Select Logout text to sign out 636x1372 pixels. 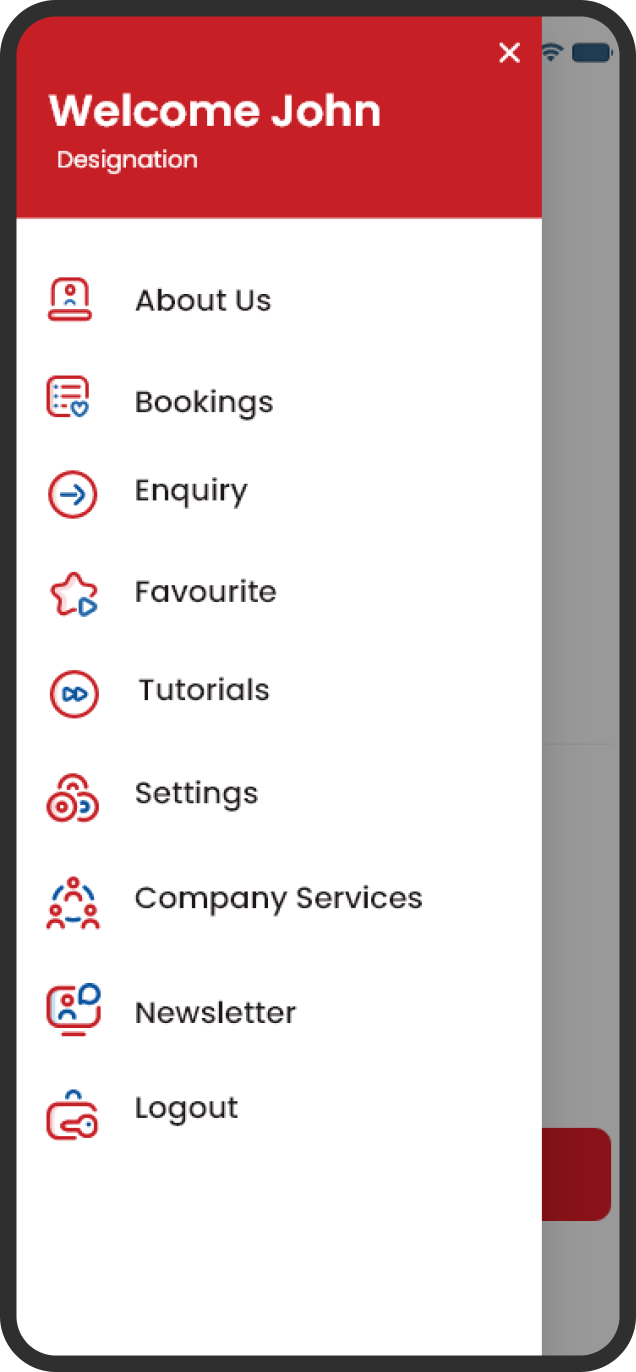pyautogui.click(x=187, y=1108)
